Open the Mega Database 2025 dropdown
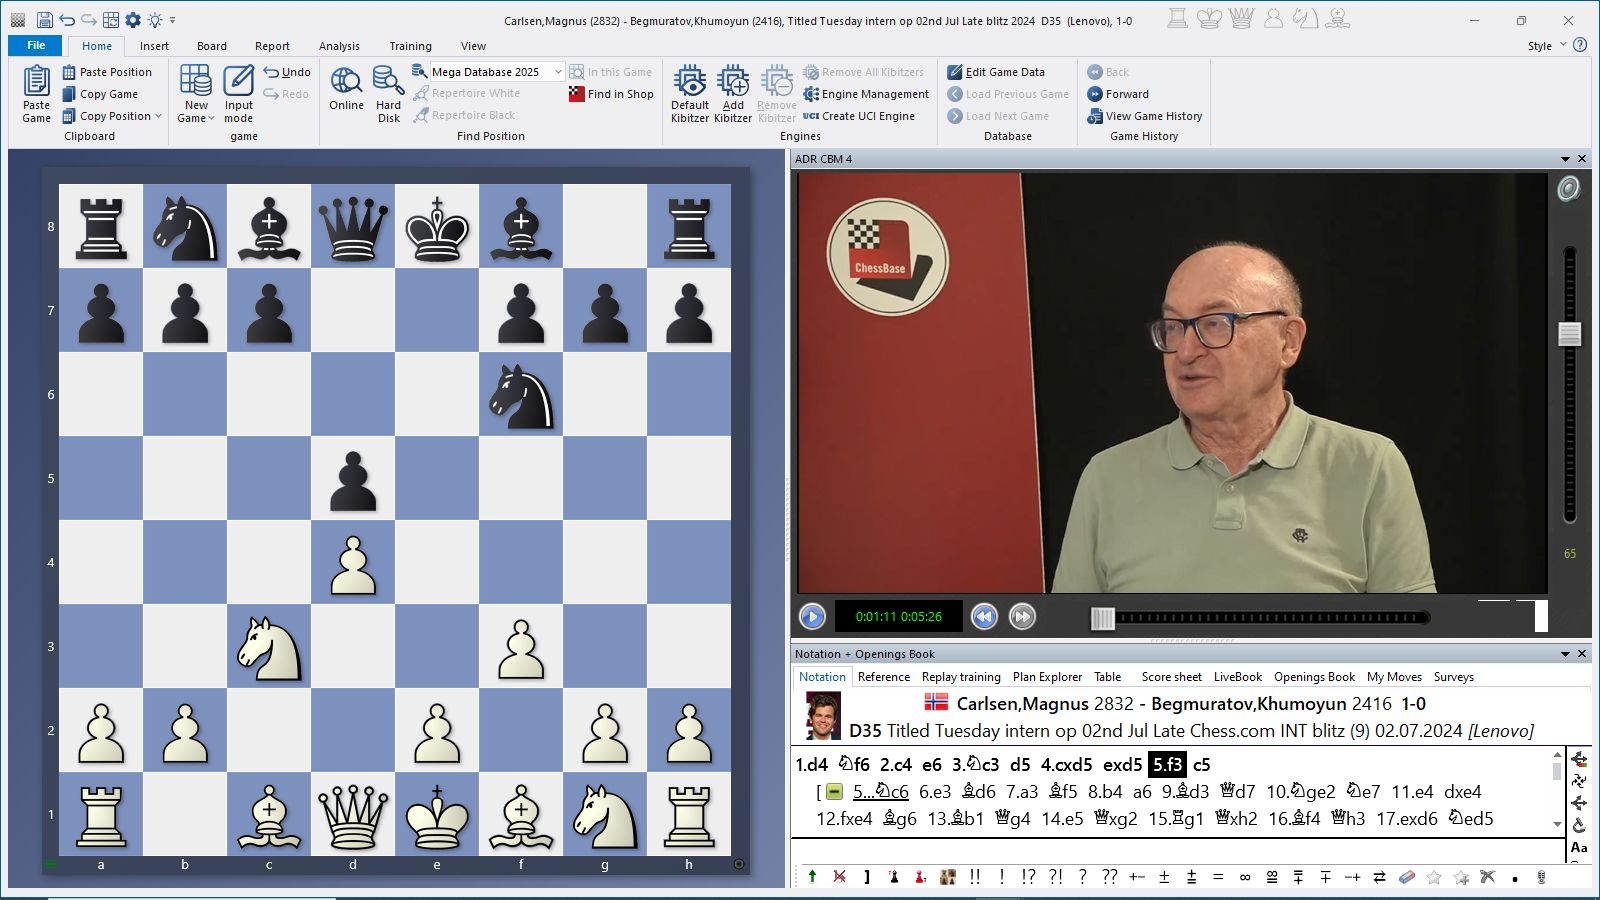 558,72
